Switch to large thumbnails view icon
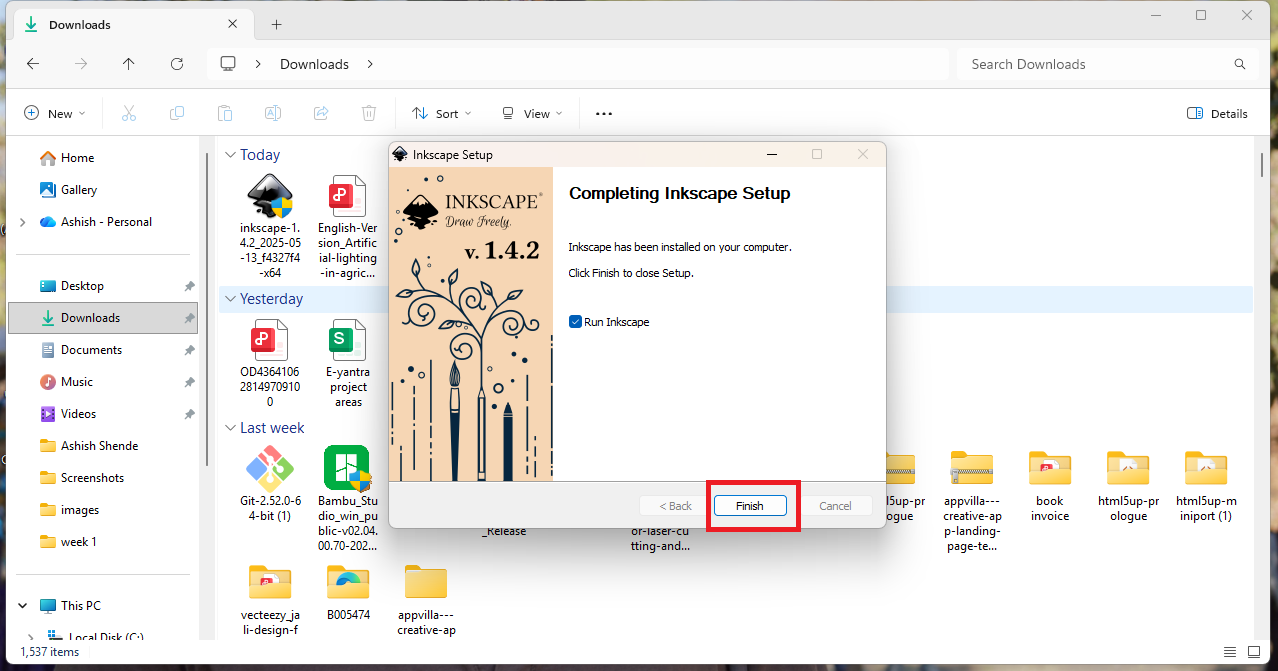1278x671 pixels. click(x=1254, y=652)
